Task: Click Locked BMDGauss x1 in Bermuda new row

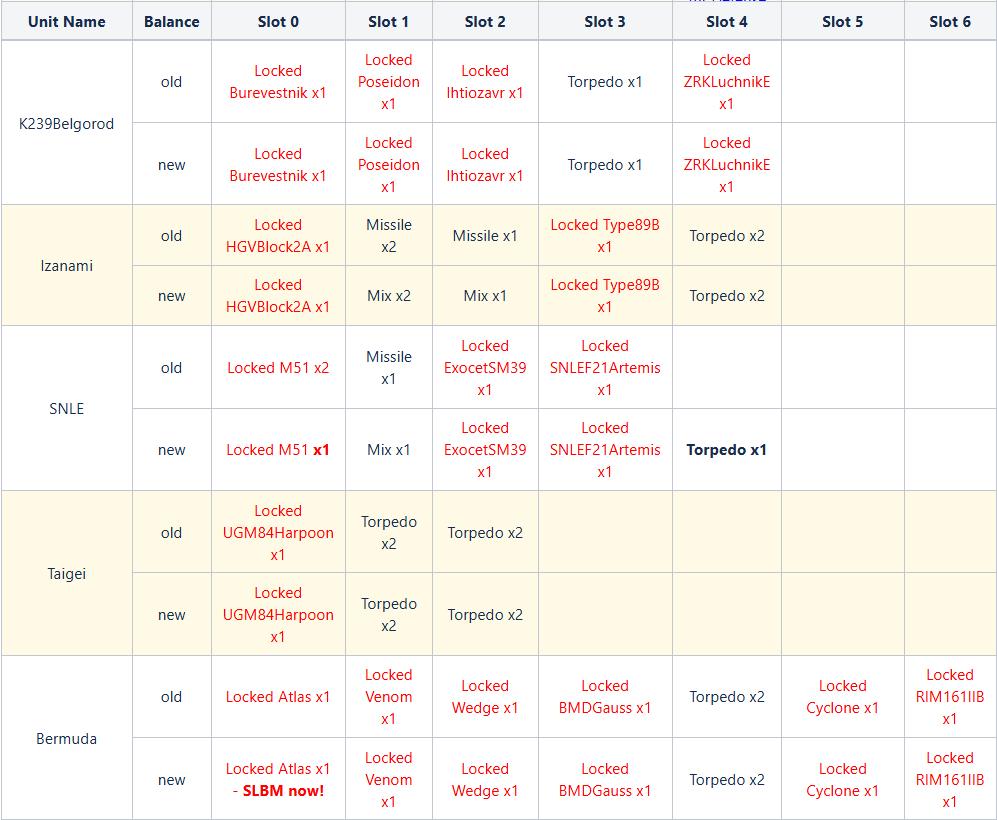Action: (605, 779)
